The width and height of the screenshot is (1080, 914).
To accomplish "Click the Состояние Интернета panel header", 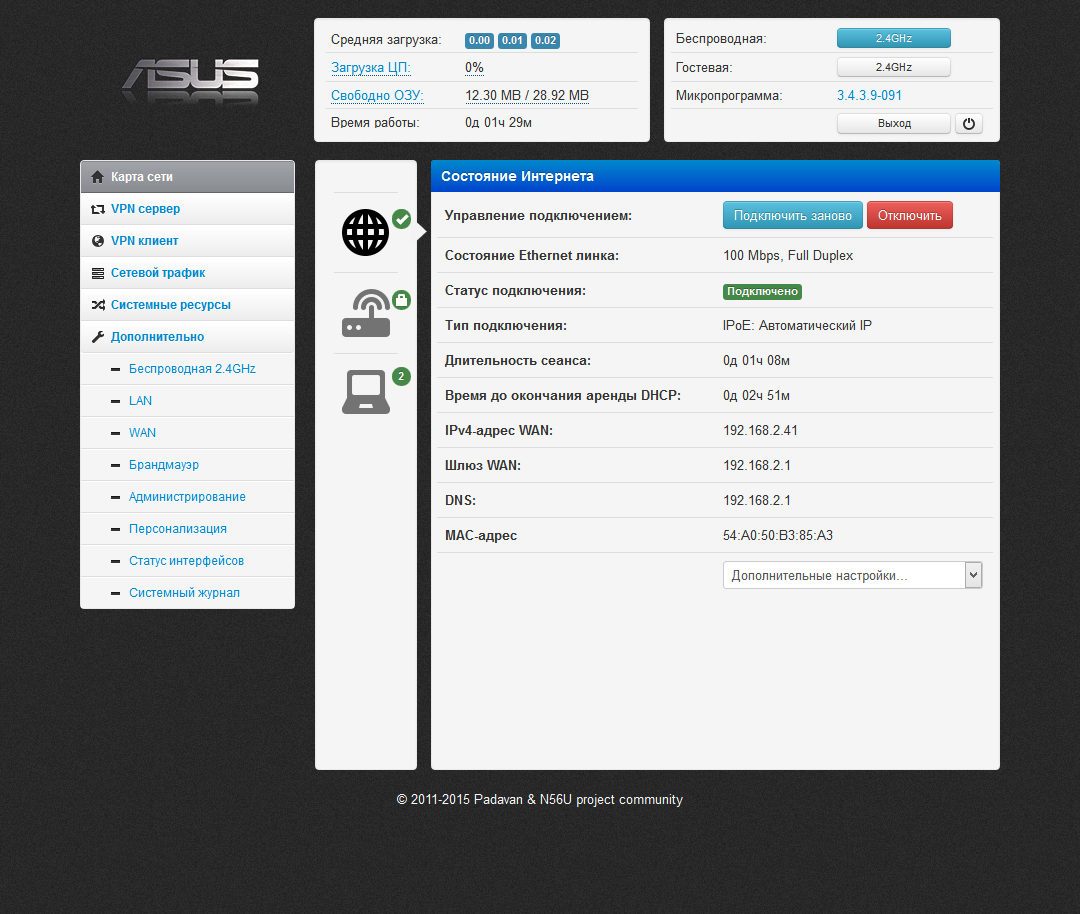I will click(x=715, y=176).
